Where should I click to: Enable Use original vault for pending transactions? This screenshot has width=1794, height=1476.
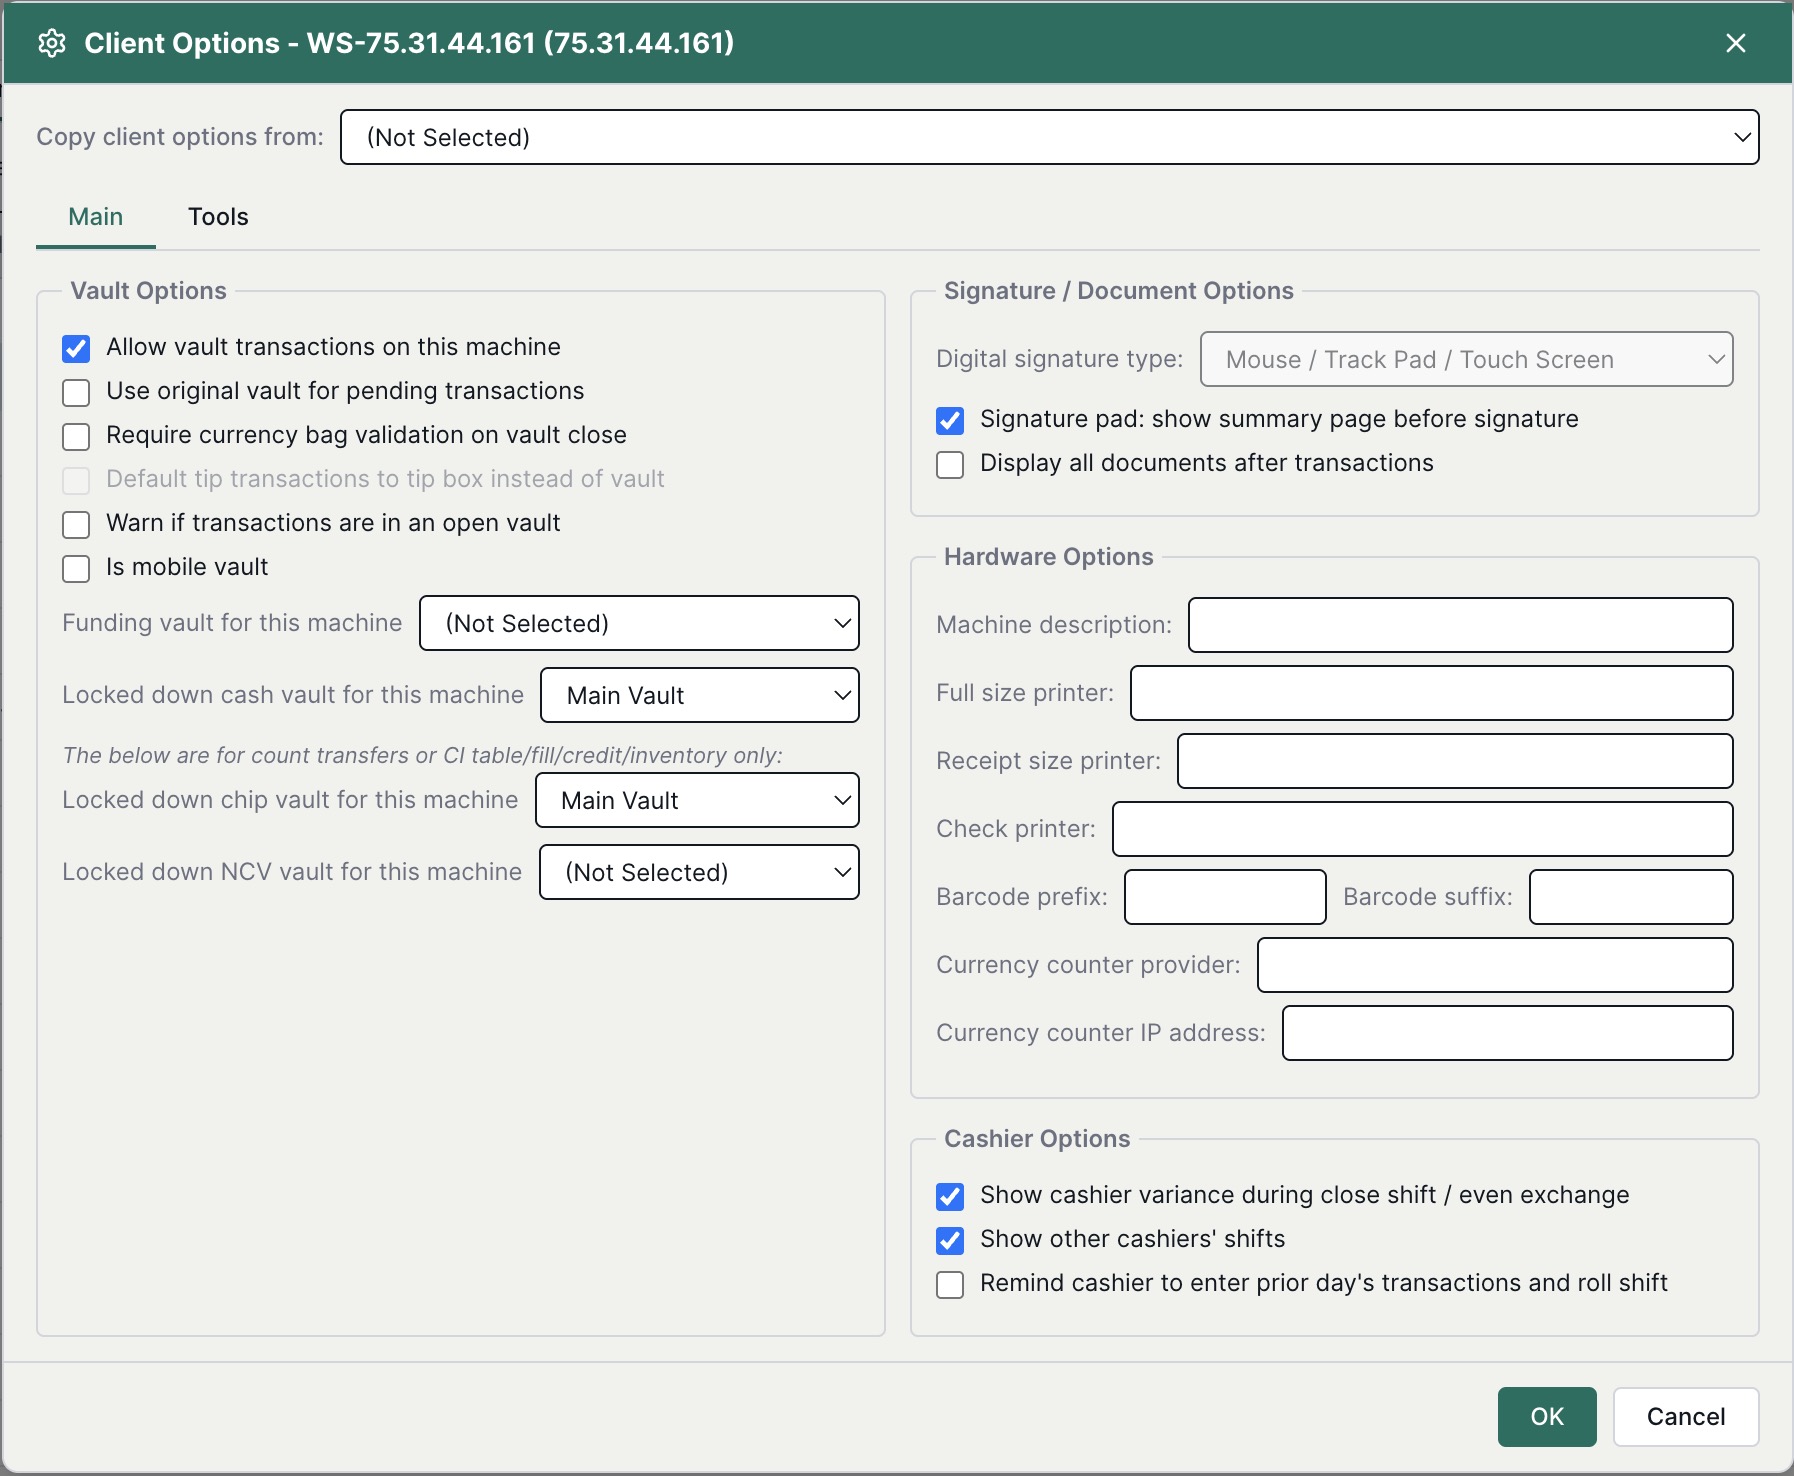[x=76, y=392]
